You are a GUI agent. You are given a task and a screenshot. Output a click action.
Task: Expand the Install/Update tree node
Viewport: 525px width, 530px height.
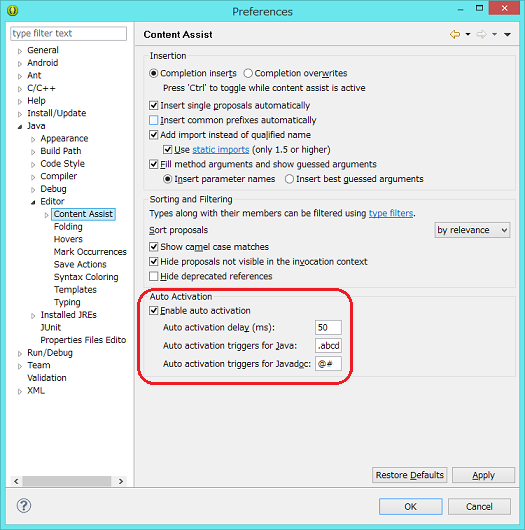click(x=20, y=114)
